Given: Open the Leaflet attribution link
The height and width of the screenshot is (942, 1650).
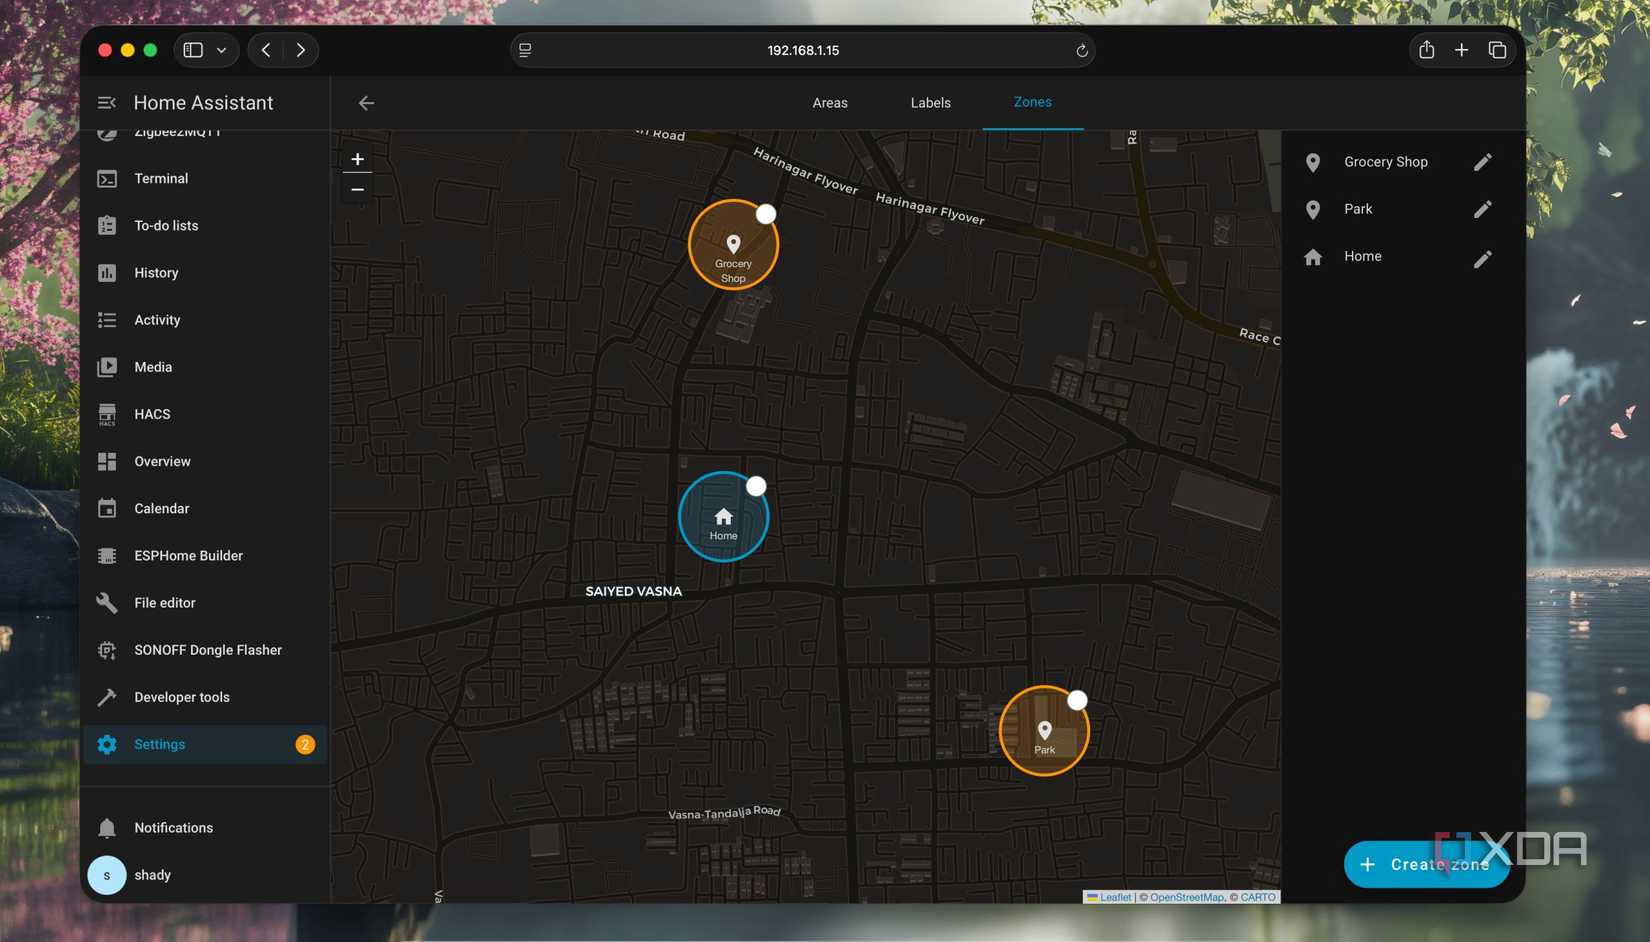Looking at the screenshot, I should tap(1109, 897).
